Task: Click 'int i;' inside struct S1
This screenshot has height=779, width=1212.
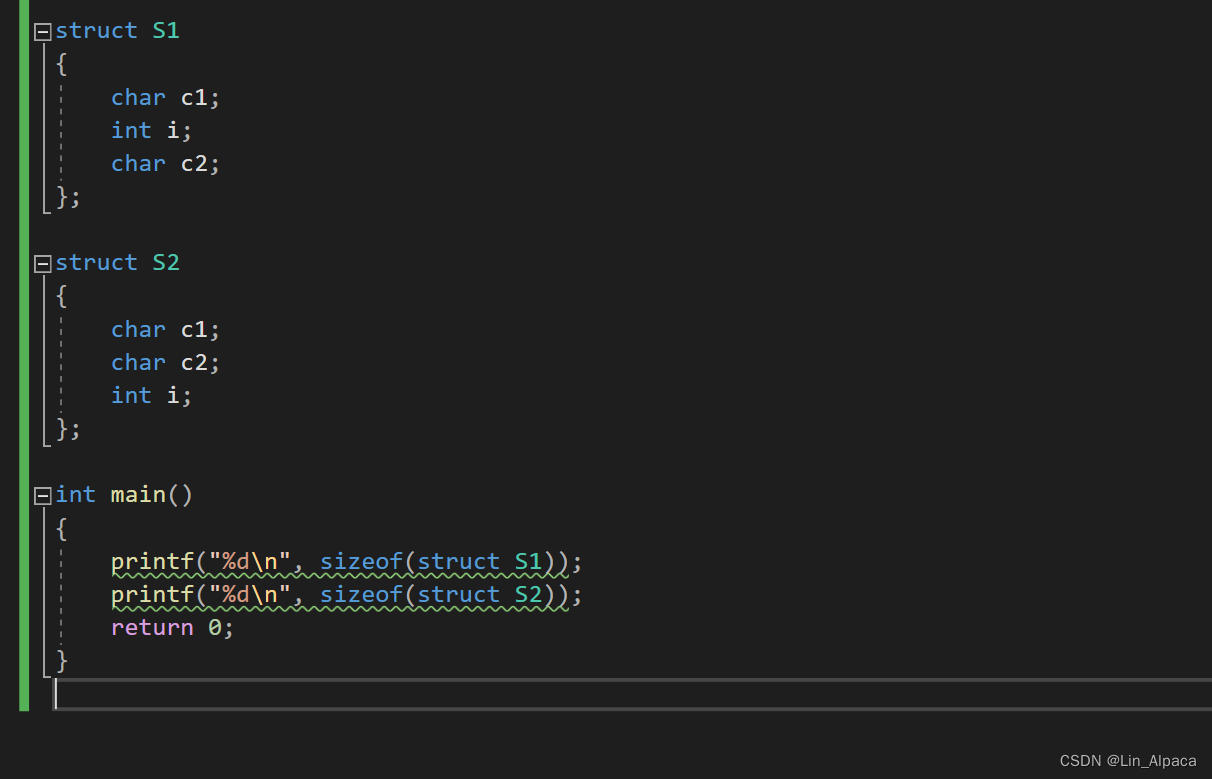Action: tap(151, 131)
